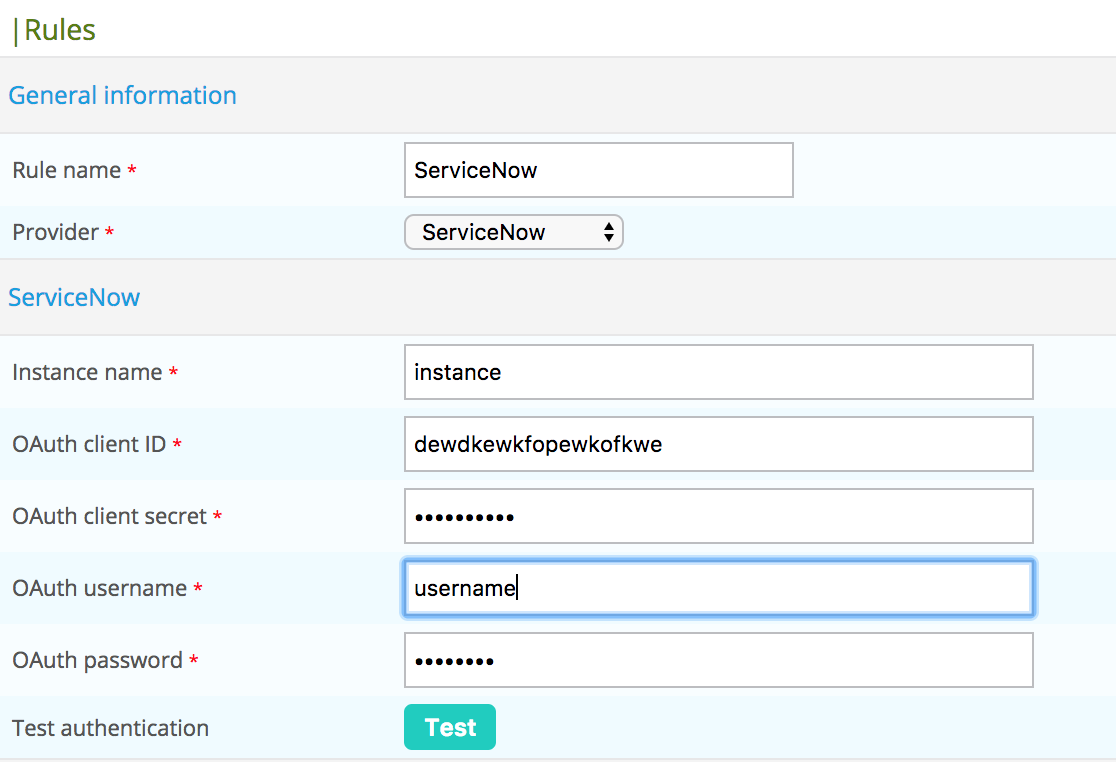
Task: Click the Provider label
Action: [x=56, y=232]
